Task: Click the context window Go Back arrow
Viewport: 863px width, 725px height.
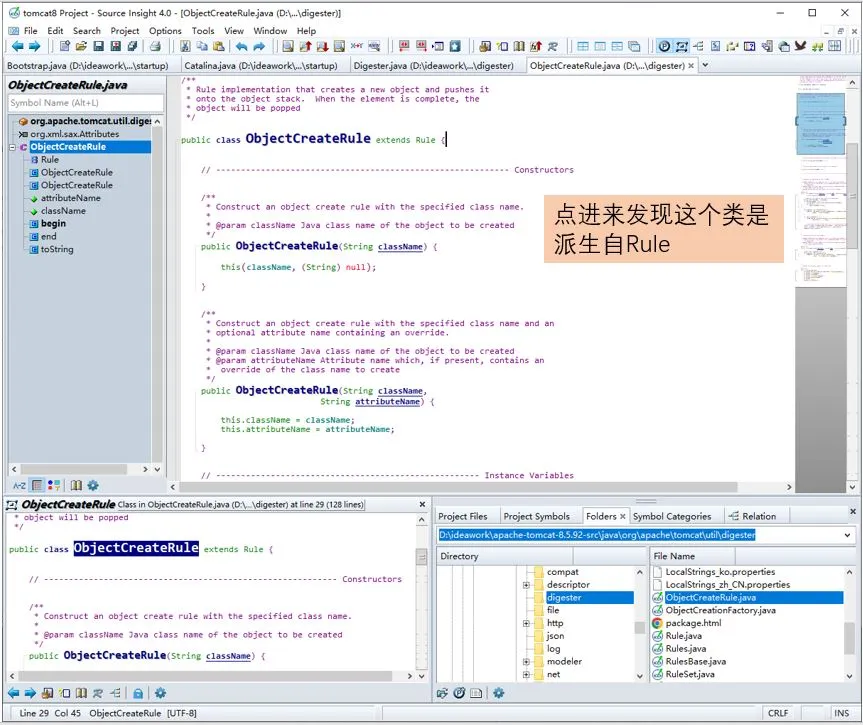Action: tap(14, 693)
